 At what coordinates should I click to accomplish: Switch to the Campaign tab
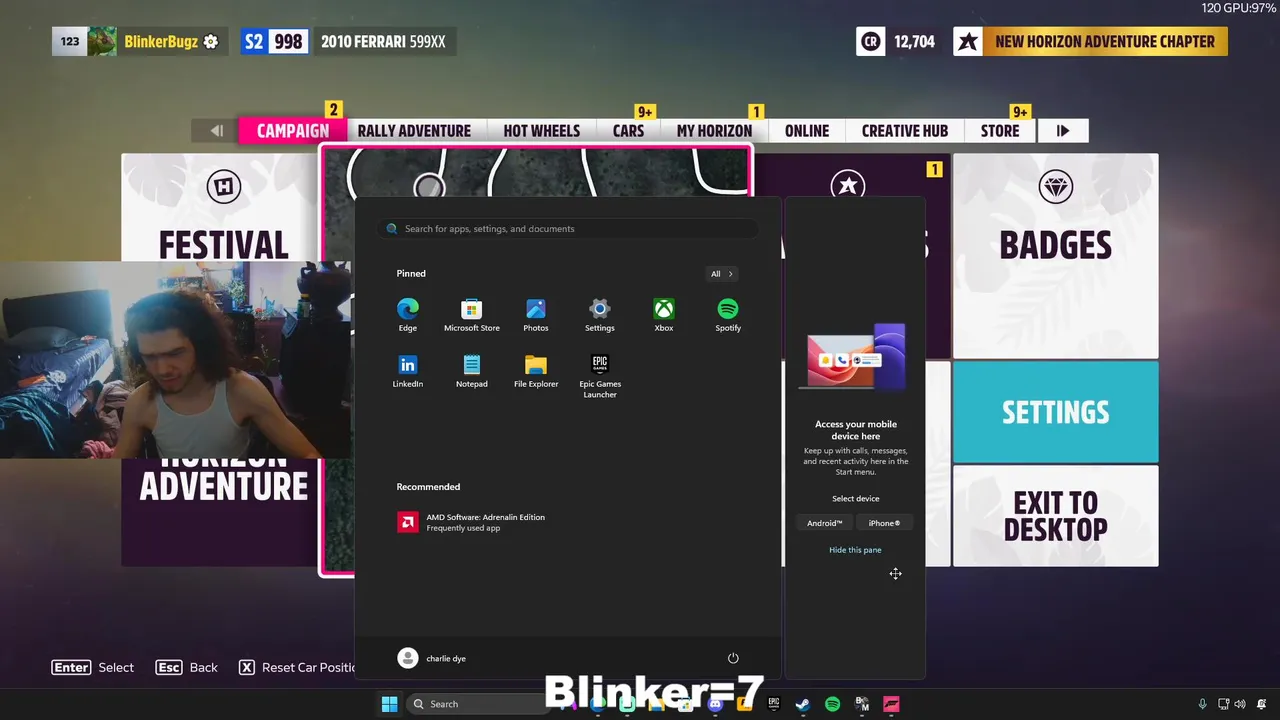tap(292, 131)
